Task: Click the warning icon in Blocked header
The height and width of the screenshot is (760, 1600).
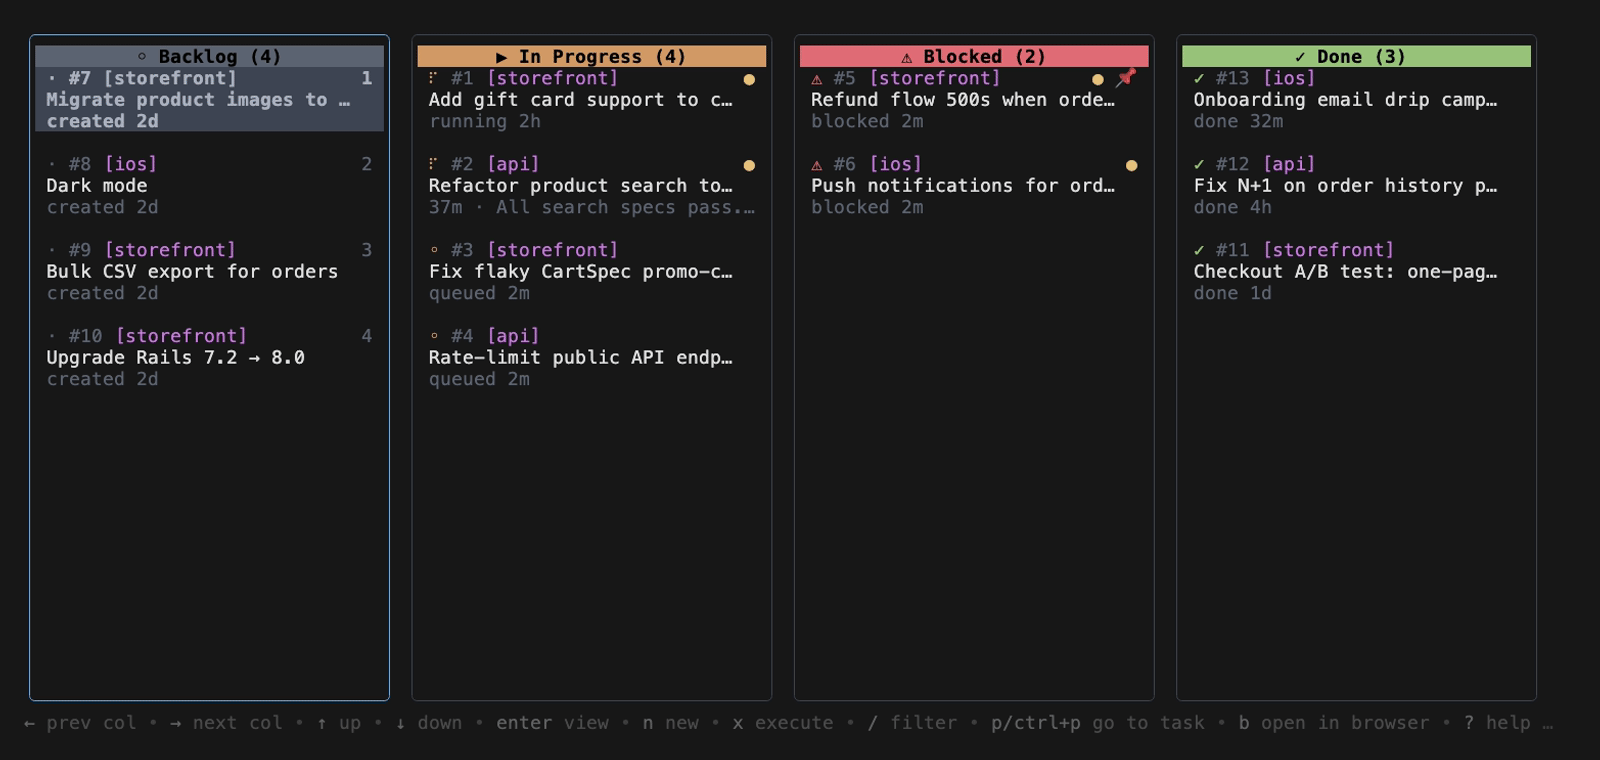Action: pyautogui.click(x=907, y=57)
